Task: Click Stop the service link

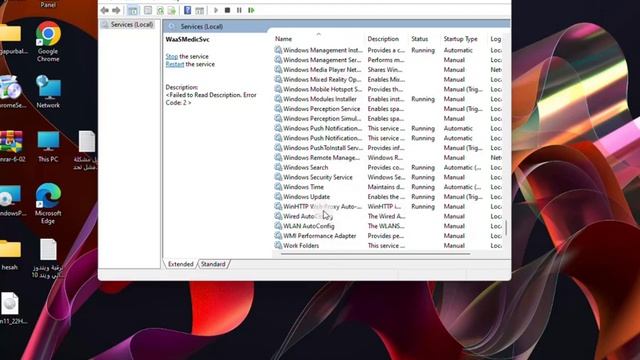Action: (172, 56)
